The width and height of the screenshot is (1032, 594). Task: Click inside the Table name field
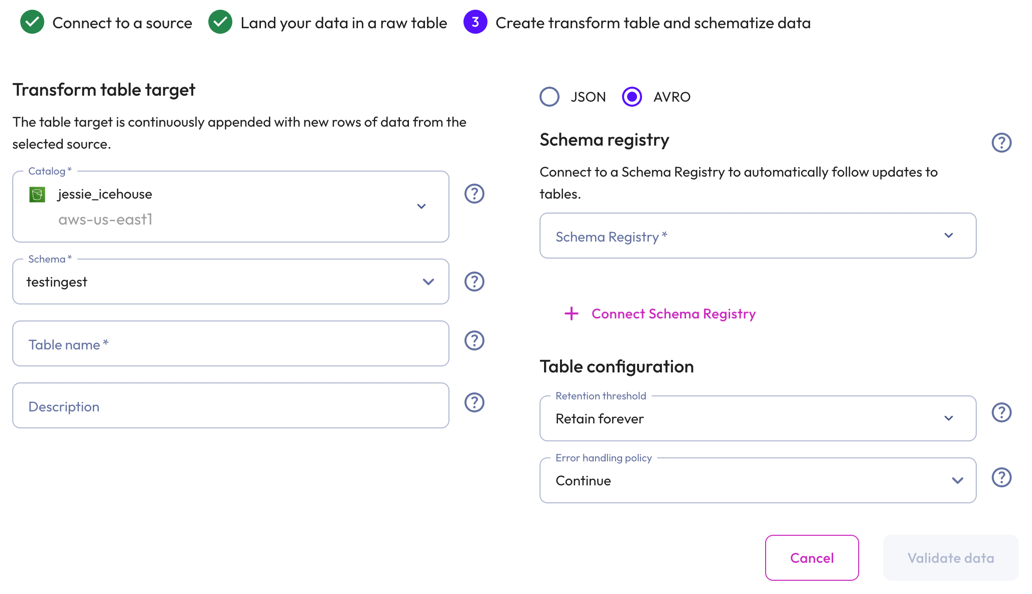[x=230, y=342]
